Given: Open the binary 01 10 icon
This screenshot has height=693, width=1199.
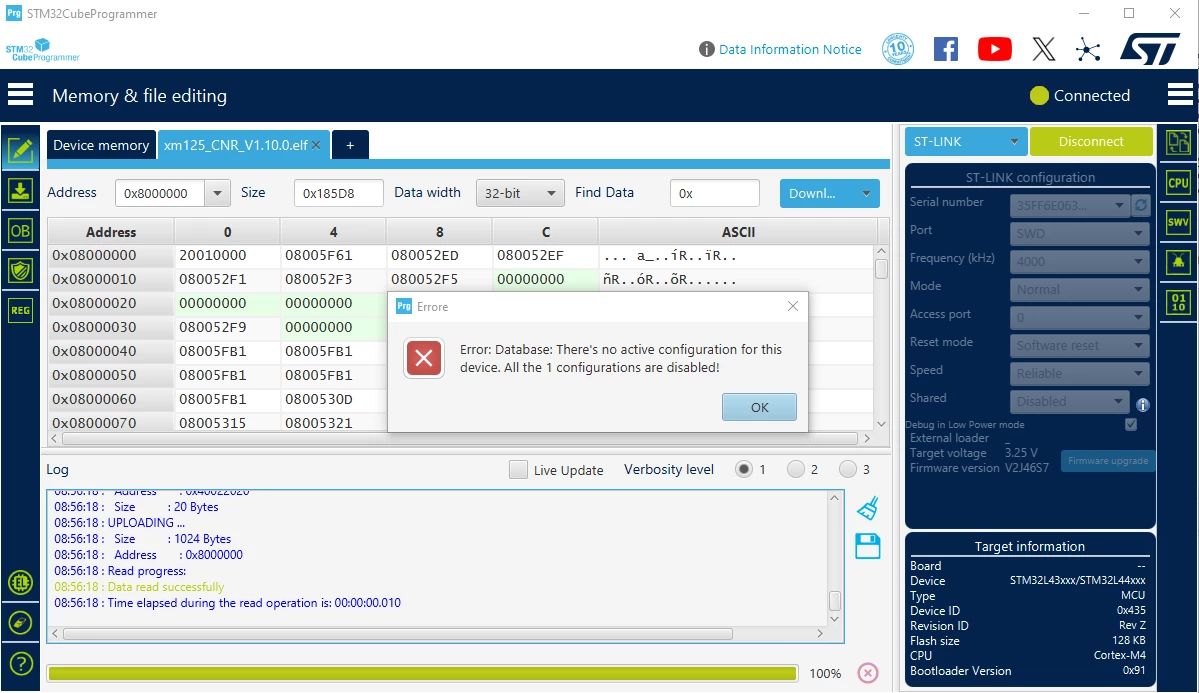Looking at the screenshot, I should [x=1178, y=302].
